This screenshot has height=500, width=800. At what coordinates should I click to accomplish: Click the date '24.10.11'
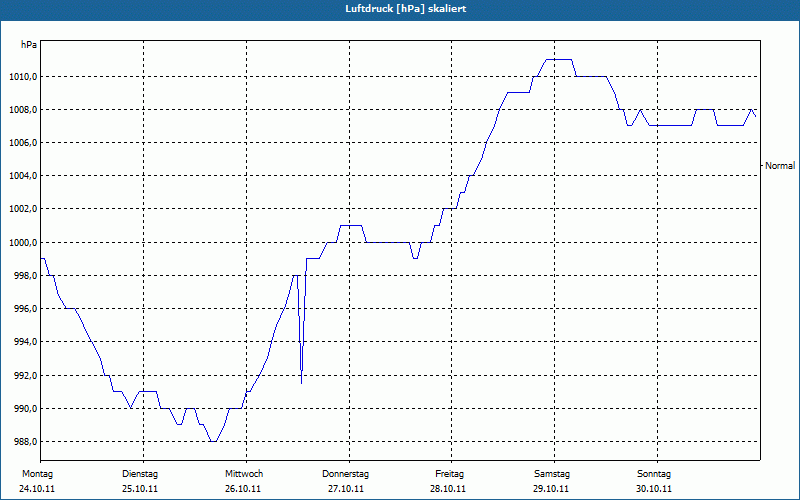coord(37,489)
